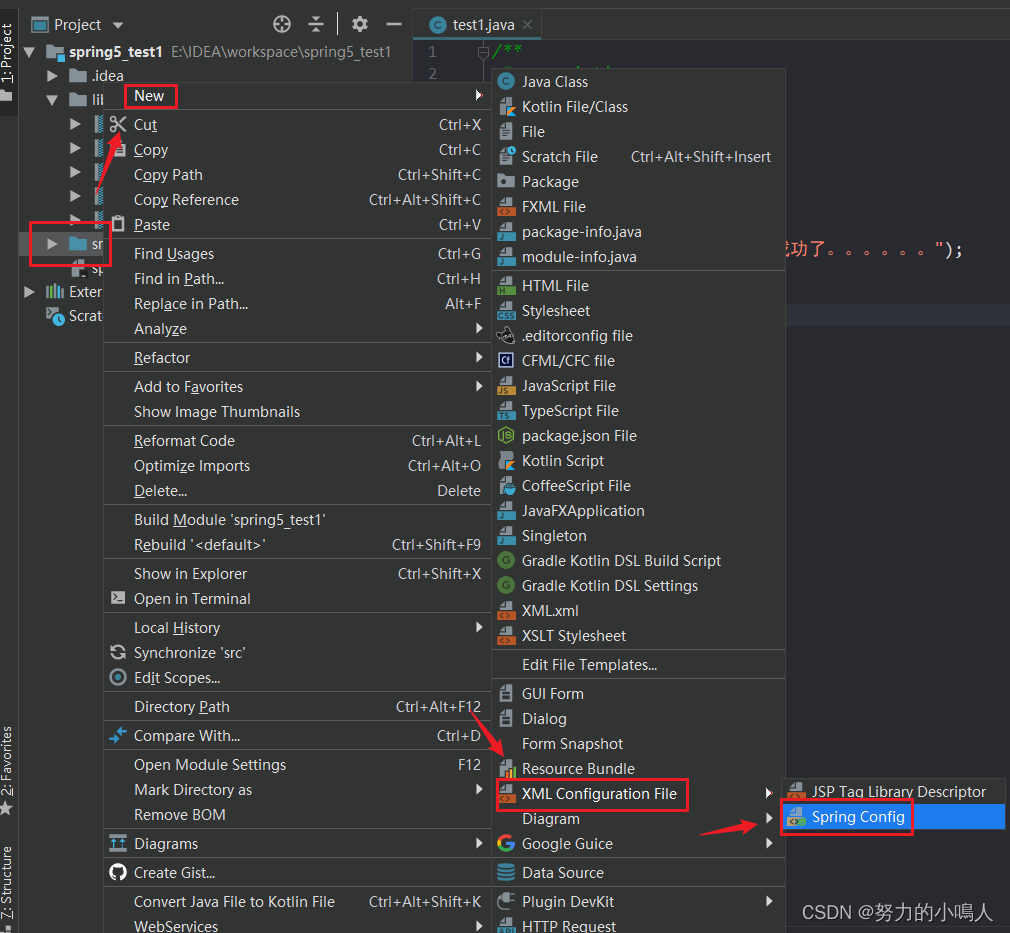Click the Plugin DevKit icon
This screenshot has width=1010, height=933.
pos(507,901)
